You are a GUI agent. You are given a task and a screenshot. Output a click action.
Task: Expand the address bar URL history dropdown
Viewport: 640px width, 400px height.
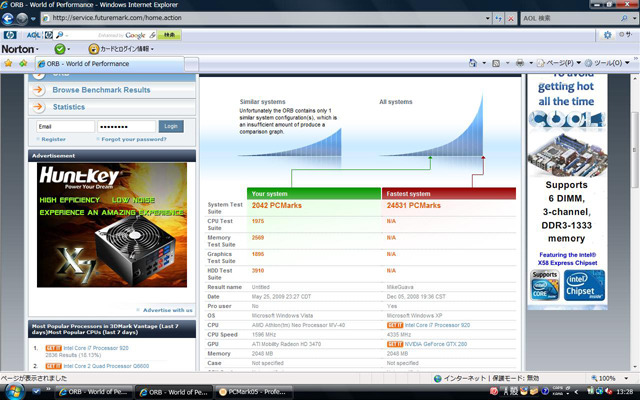488,18
